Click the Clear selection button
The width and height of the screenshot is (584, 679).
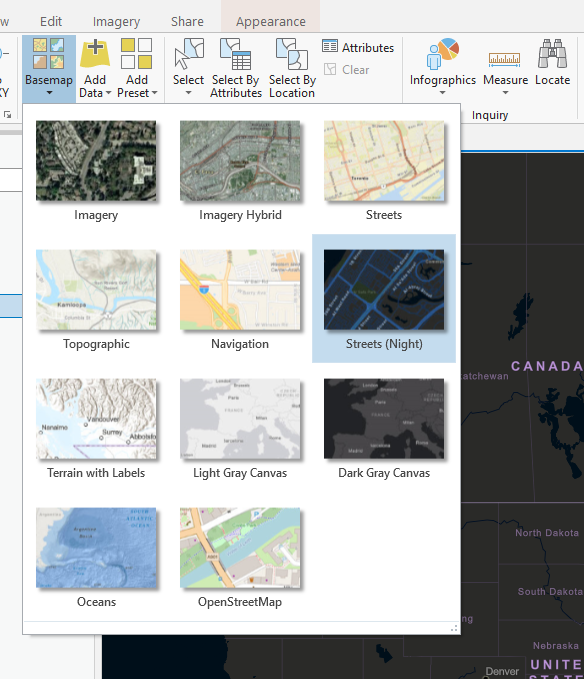(x=347, y=69)
